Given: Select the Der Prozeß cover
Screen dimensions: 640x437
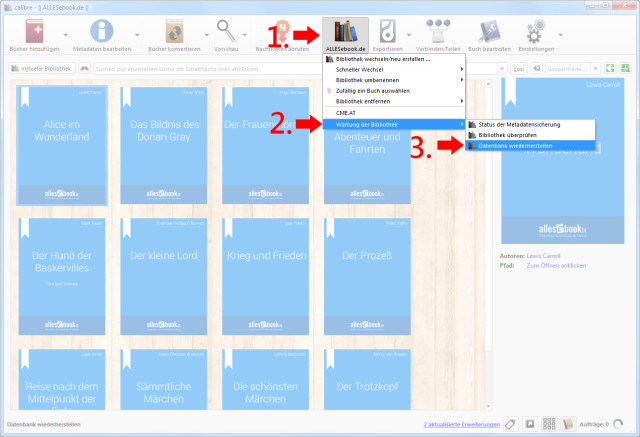Looking at the screenshot, I should click(x=367, y=276).
